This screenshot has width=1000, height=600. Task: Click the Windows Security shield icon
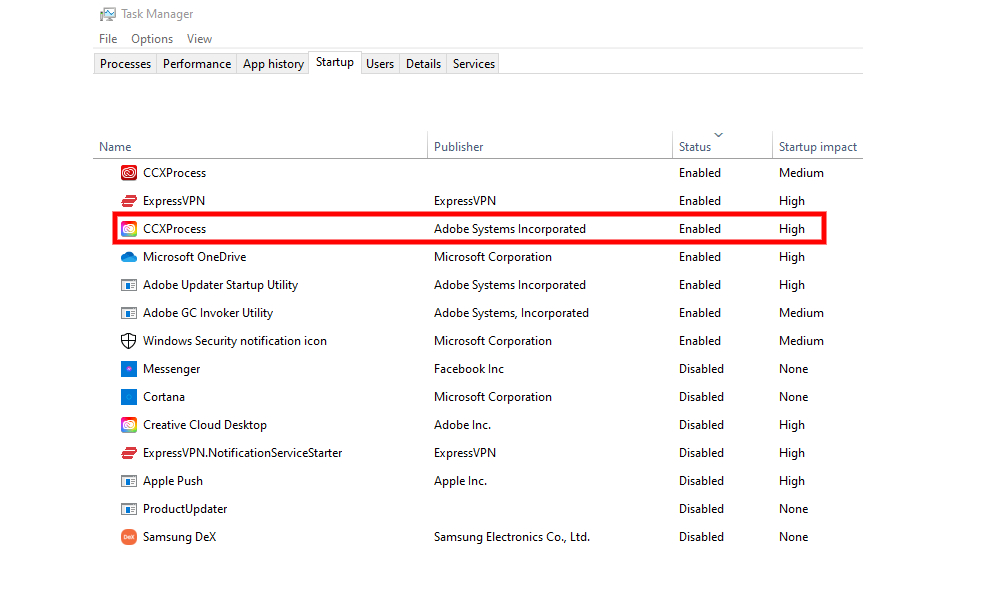pos(128,341)
